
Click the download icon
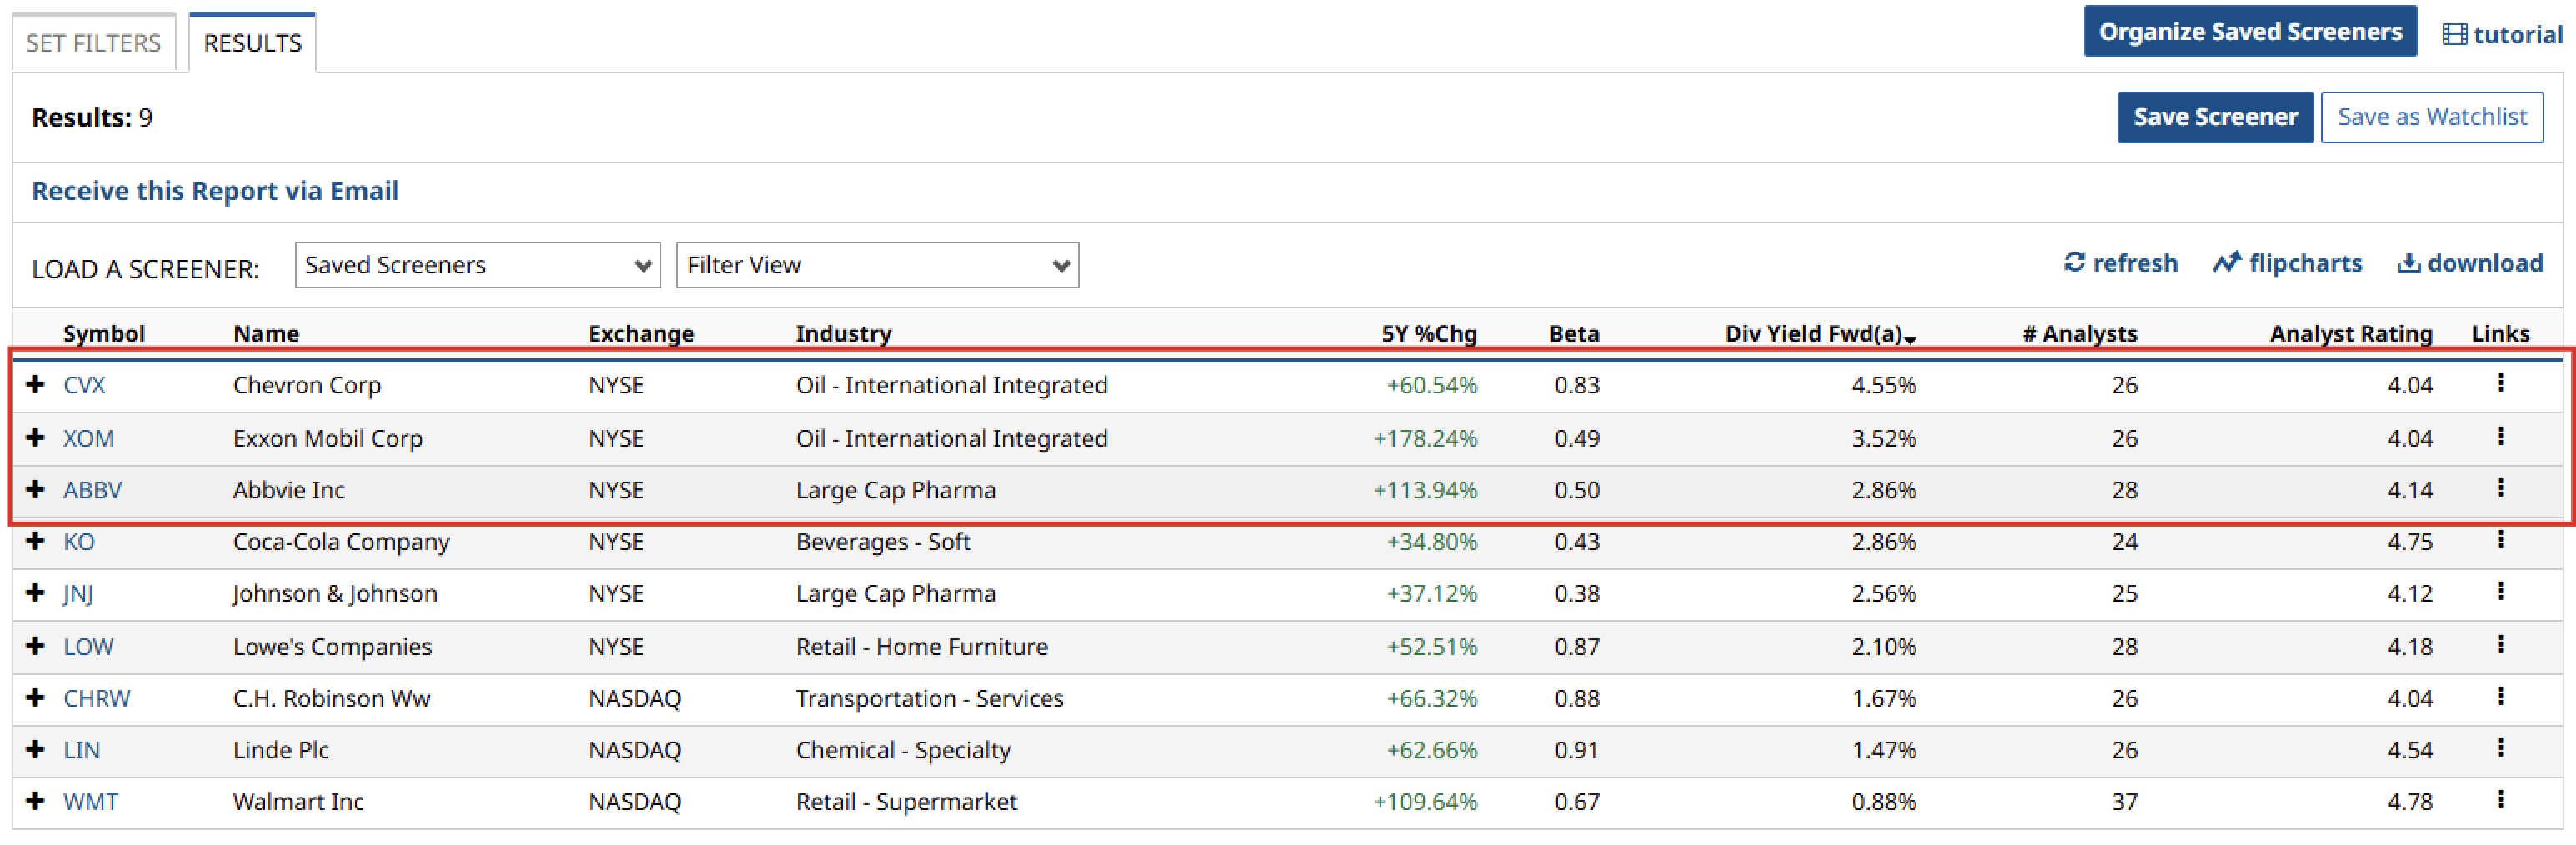click(x=2408, y=263)
